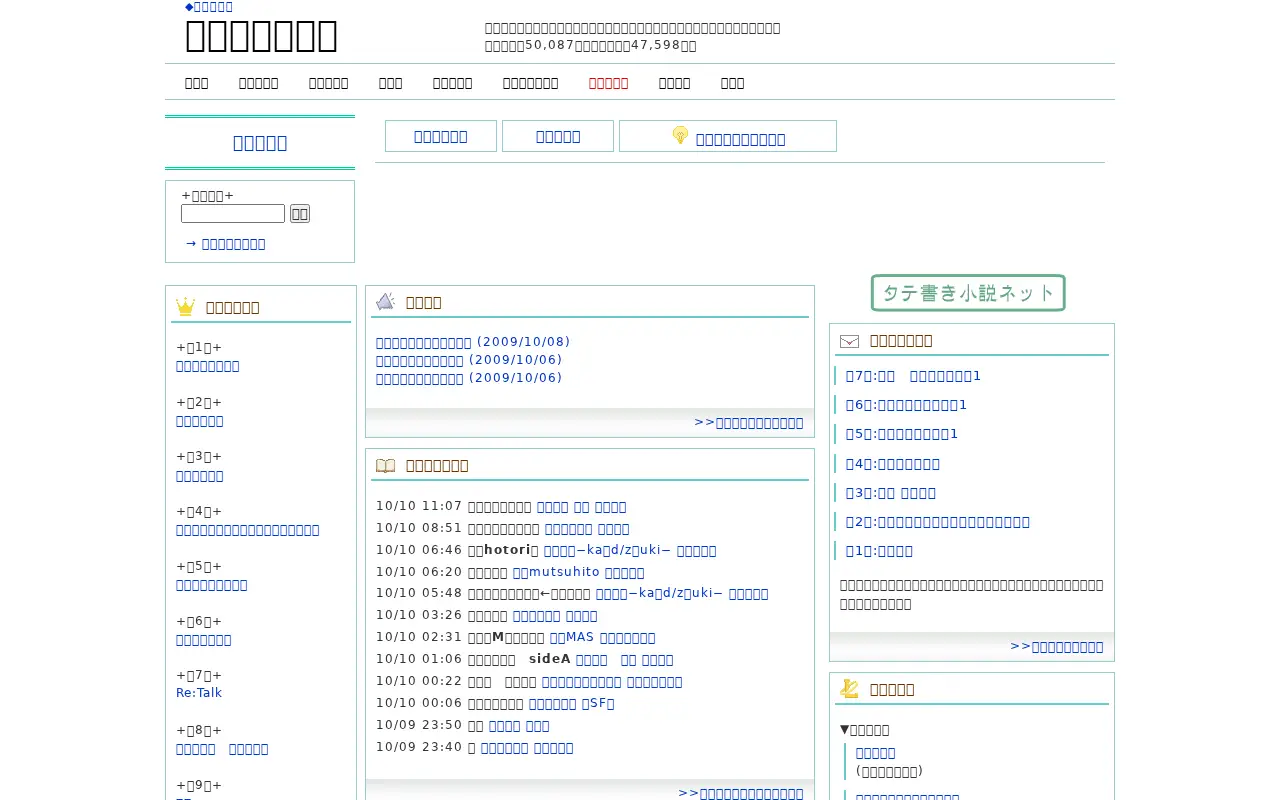This screenshot has height=800, width=1280.
Task: Follow the arrow link below the search box
Action: tap(225, 244)
